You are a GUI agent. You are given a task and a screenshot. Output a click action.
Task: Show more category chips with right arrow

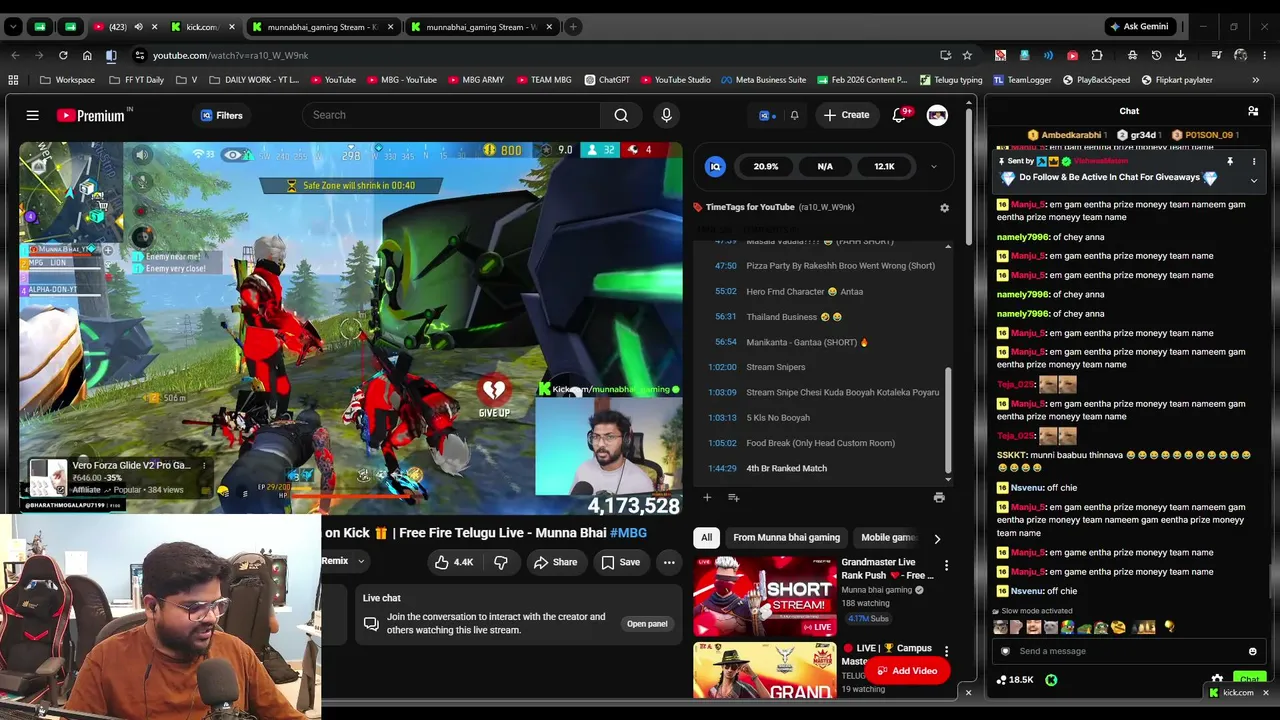pos(937,538)
